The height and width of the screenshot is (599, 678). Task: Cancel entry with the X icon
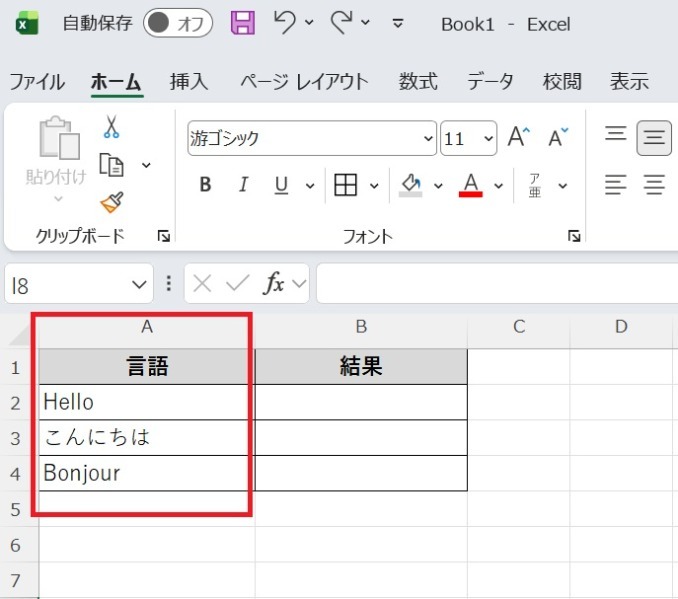coord(202,284)
